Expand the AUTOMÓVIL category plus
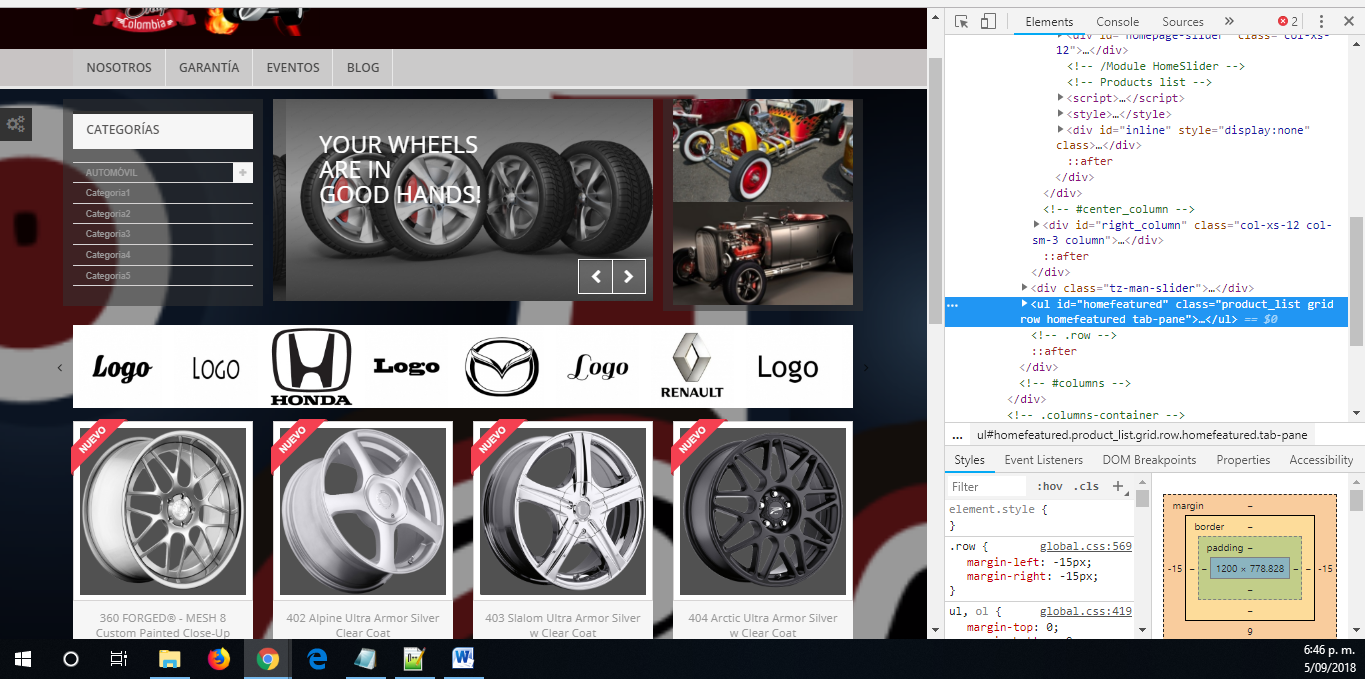The width and height of the screenshot is (1365, 679). (243, 173)
